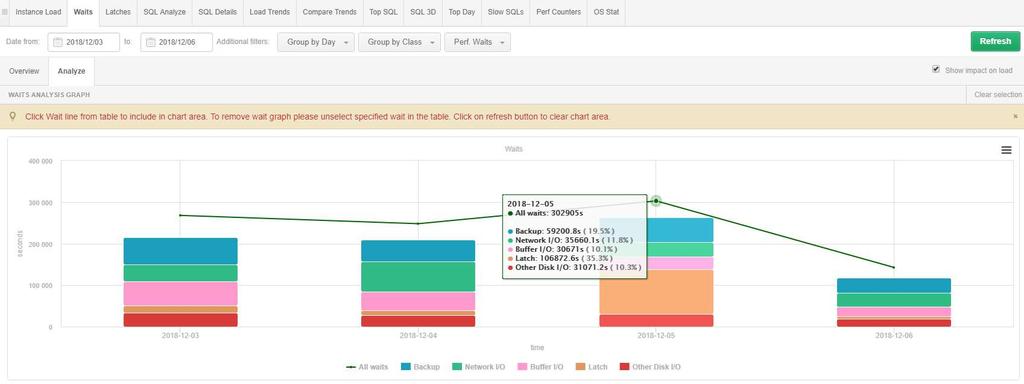Viewport: 1024px width, 384px height.
Task: Open the SQL 3D tab
Action: tap(423, 12)
